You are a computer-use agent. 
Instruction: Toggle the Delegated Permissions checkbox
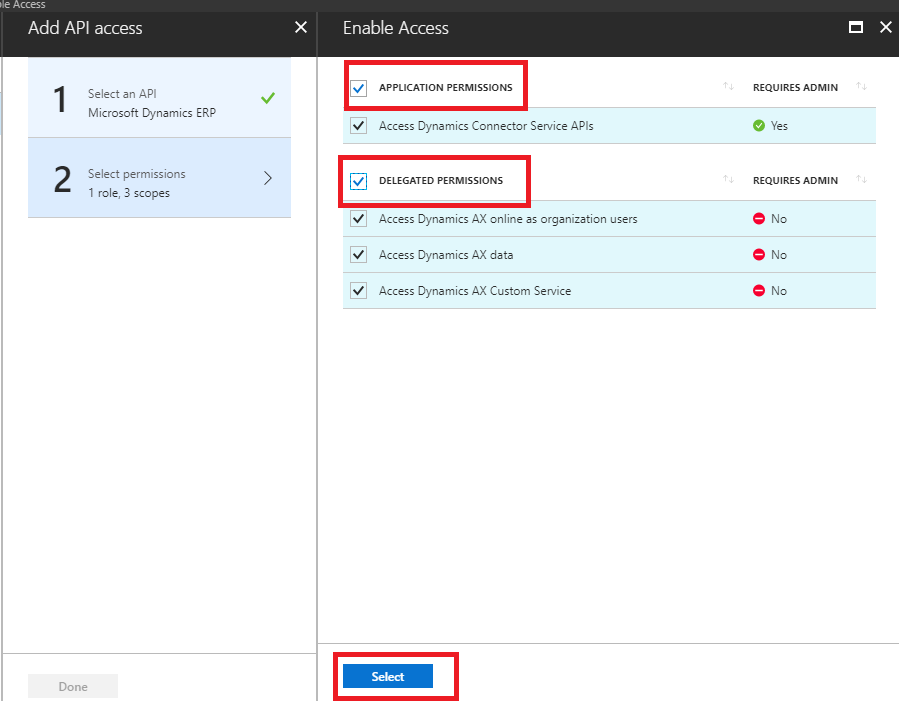pyautogui.click(x=359, y=181)
